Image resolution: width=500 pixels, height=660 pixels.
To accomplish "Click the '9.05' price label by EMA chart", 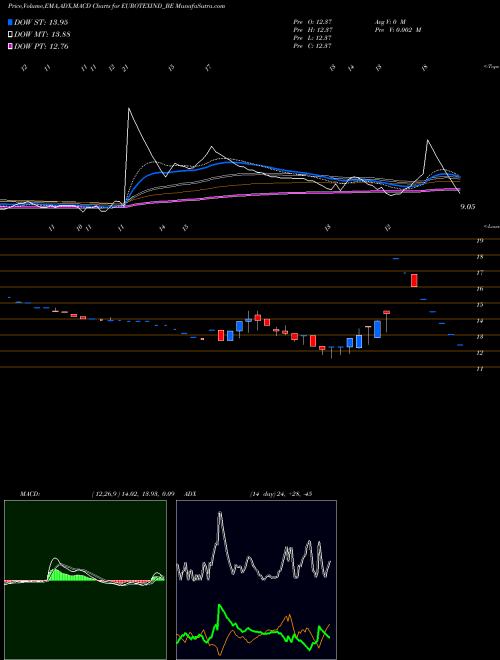I will [468, 207].
